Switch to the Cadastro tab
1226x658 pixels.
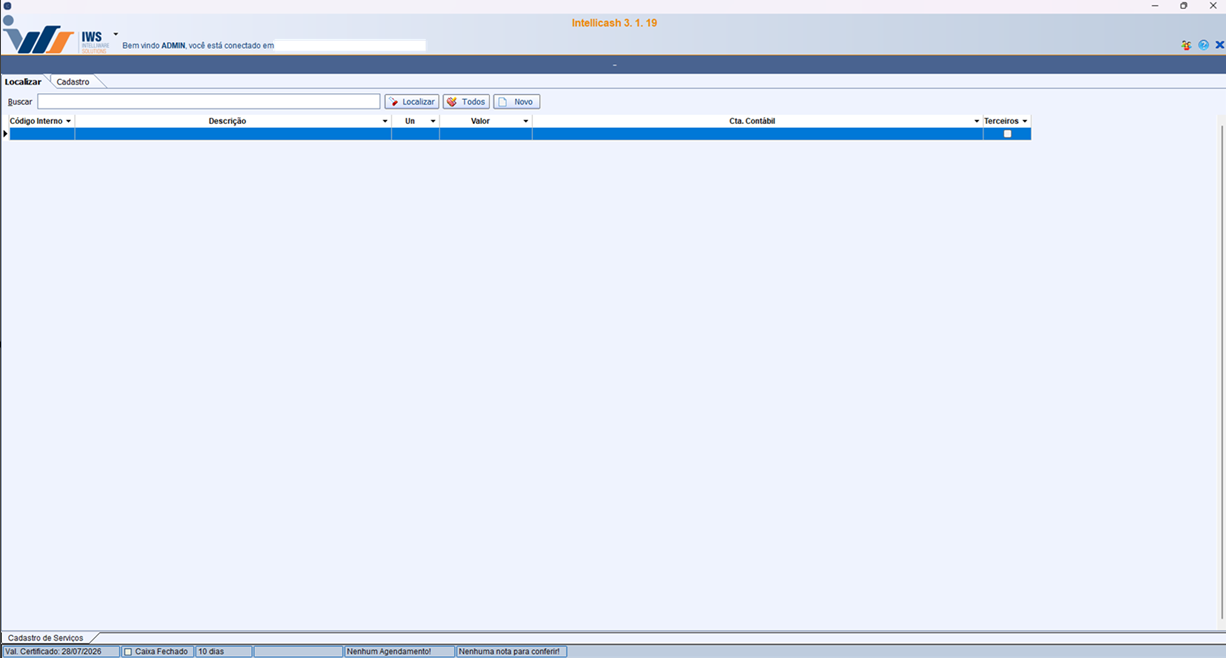coord(73,82)
